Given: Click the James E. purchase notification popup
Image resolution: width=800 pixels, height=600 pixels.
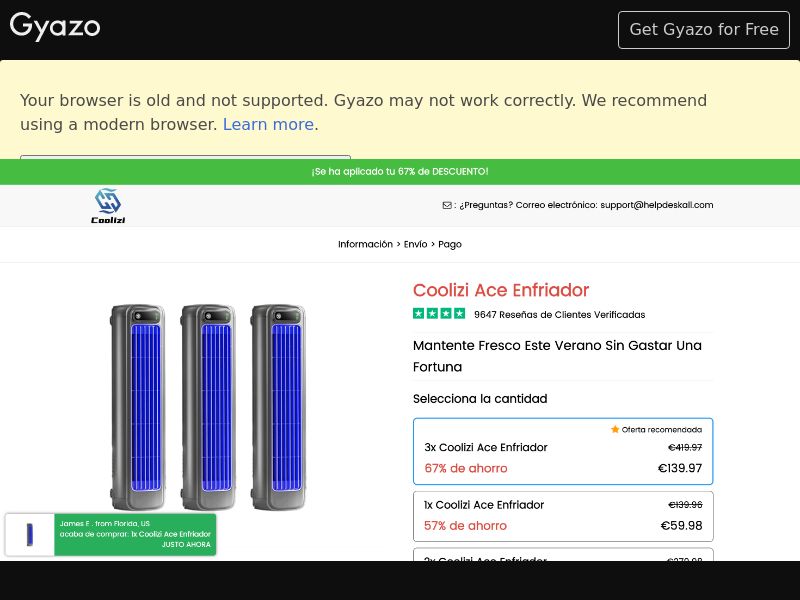Looking at the screenshot, I should 111,535.
